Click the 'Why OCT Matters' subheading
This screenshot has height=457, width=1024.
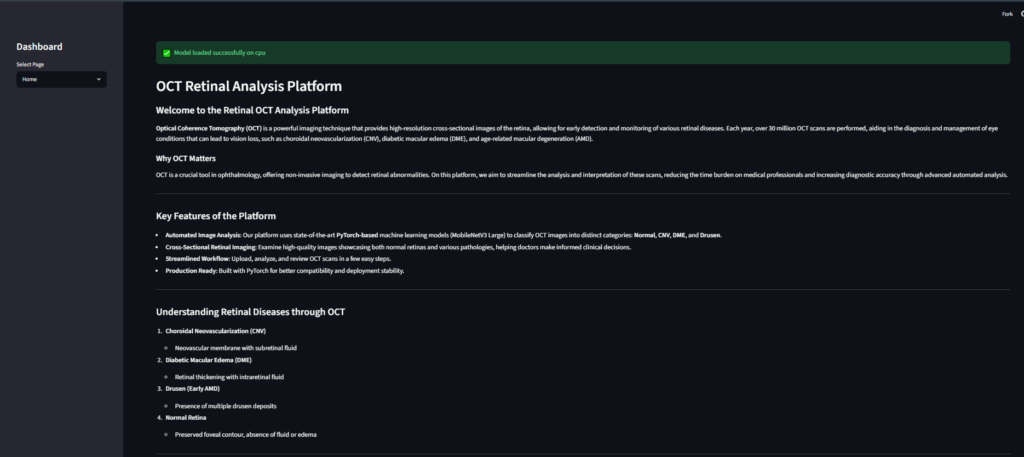click(185, 158)
